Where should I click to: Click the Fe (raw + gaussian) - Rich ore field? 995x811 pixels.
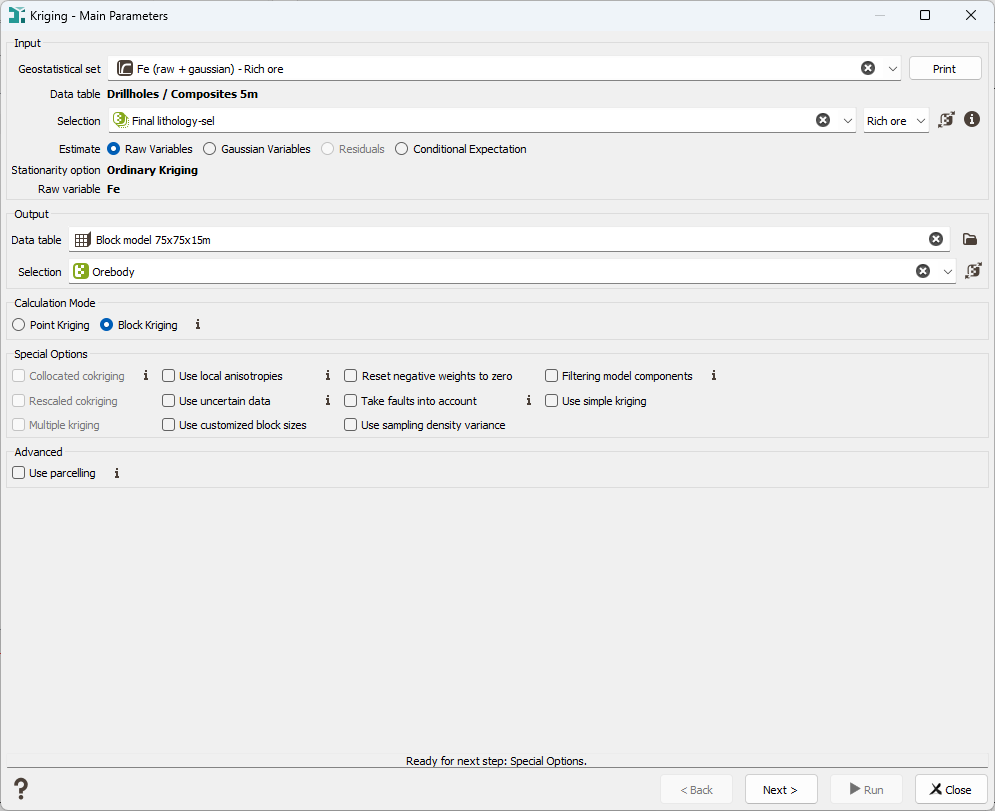click(505, 69)
